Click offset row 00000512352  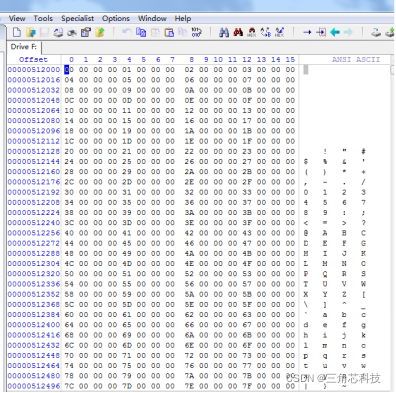34,294
